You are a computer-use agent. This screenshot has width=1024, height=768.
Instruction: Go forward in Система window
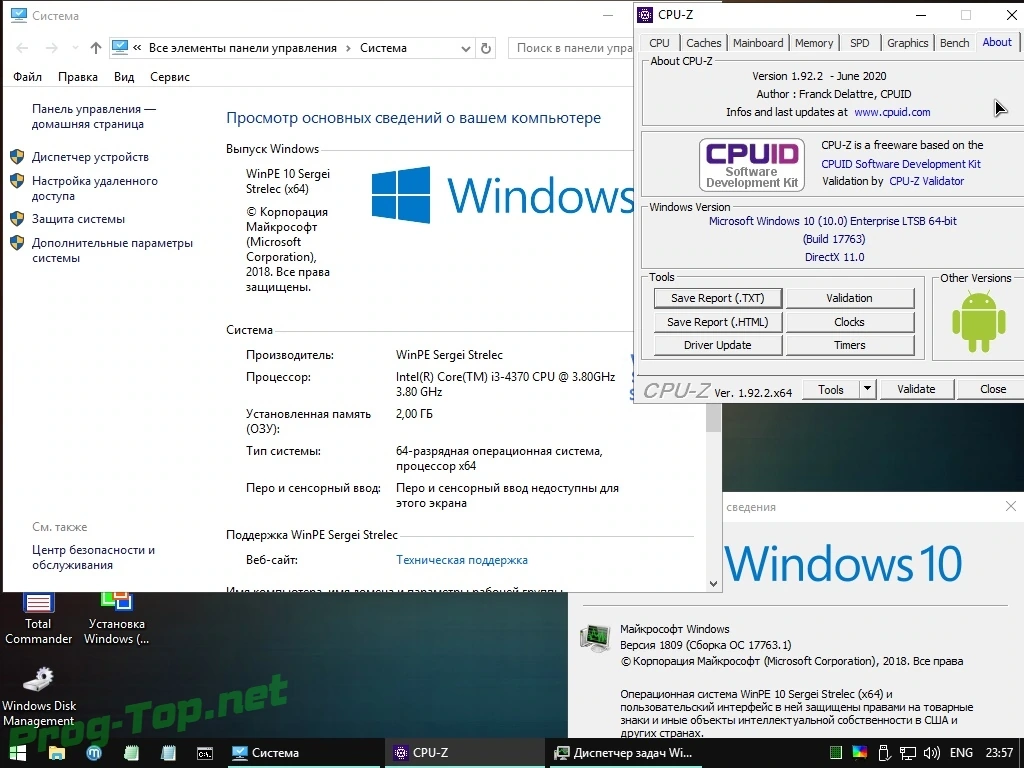coord(52,48)
